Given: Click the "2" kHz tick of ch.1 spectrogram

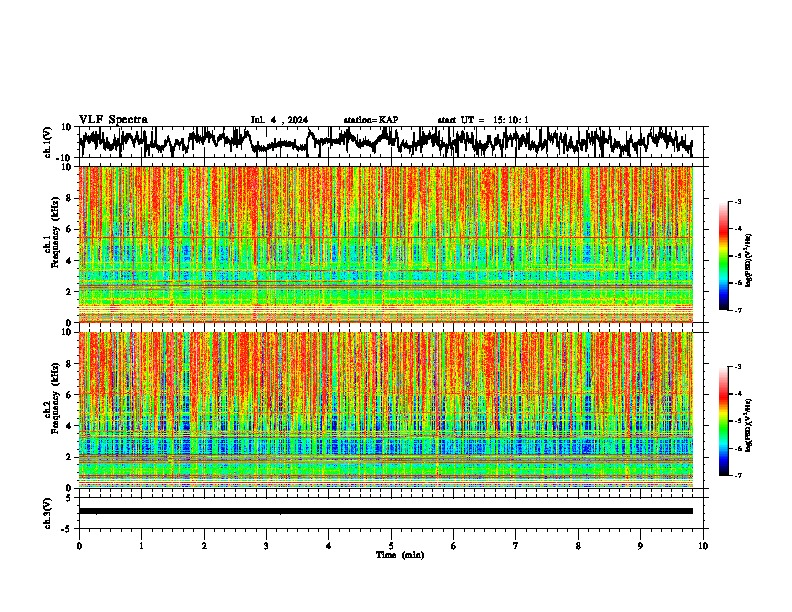Looking at the screenshot, I should coord(69,291).
